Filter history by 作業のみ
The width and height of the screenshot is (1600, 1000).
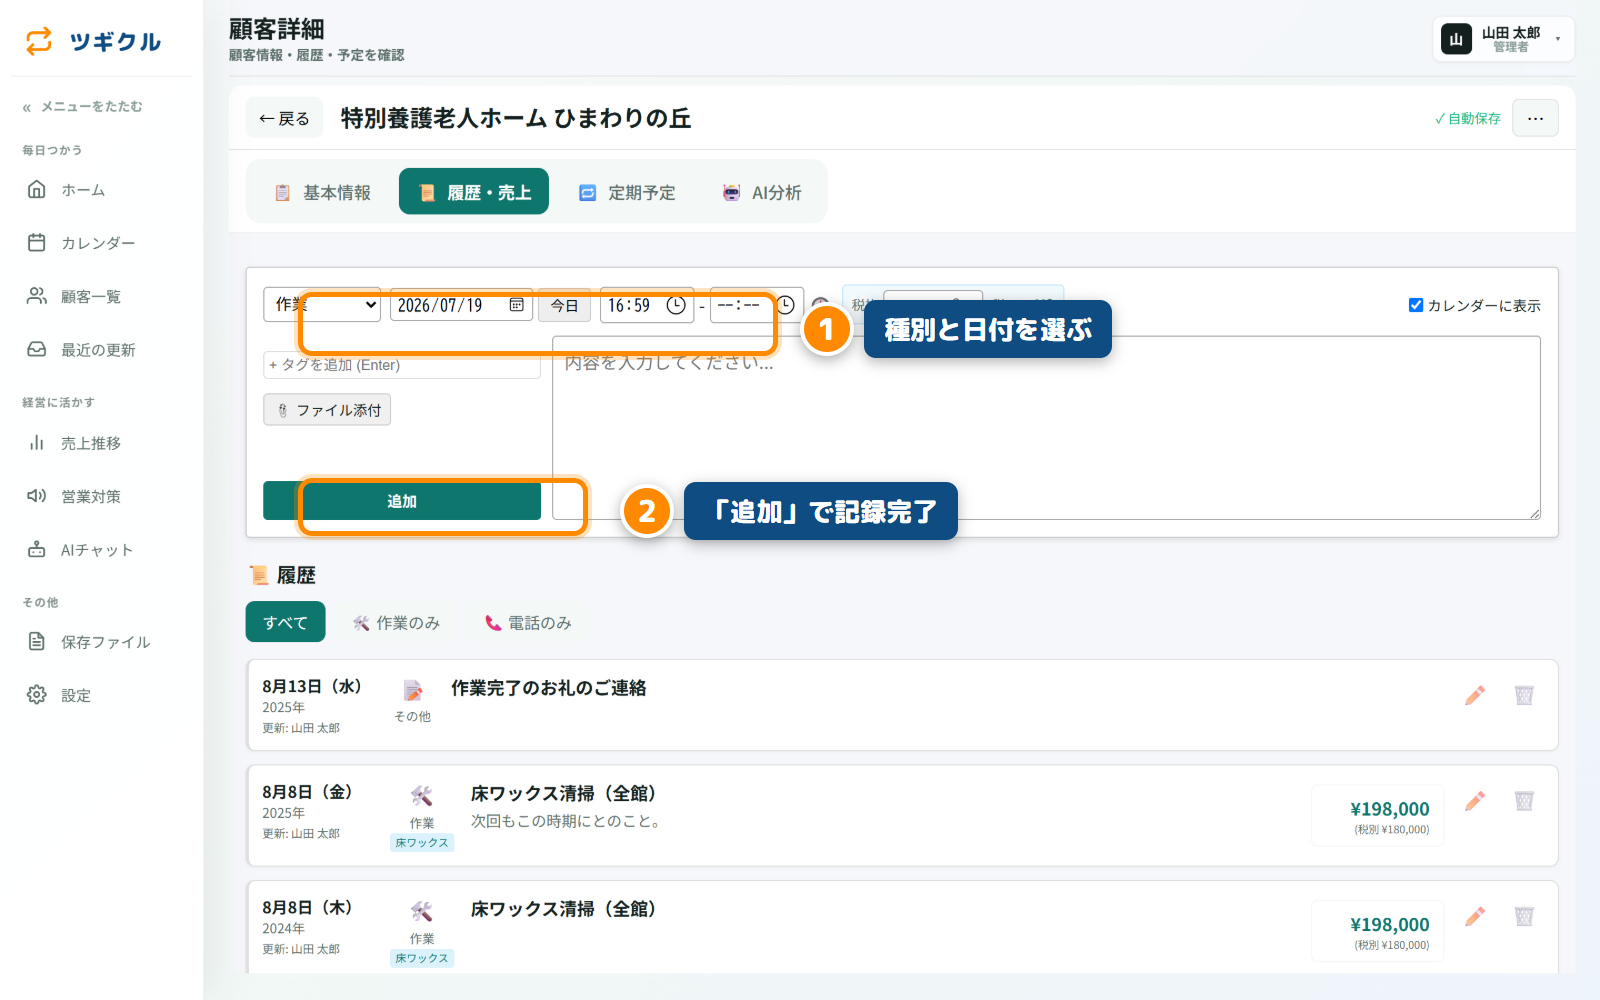396,622
